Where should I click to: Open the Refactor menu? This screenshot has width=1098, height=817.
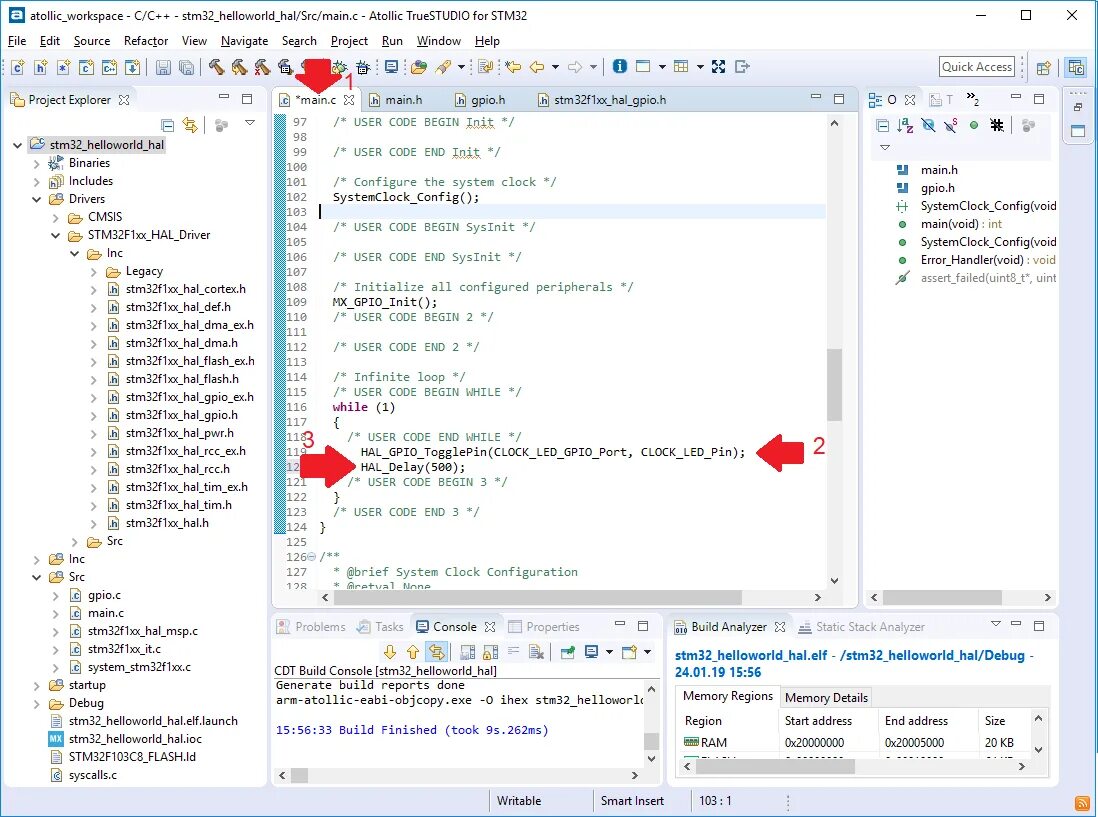[146, 41]
